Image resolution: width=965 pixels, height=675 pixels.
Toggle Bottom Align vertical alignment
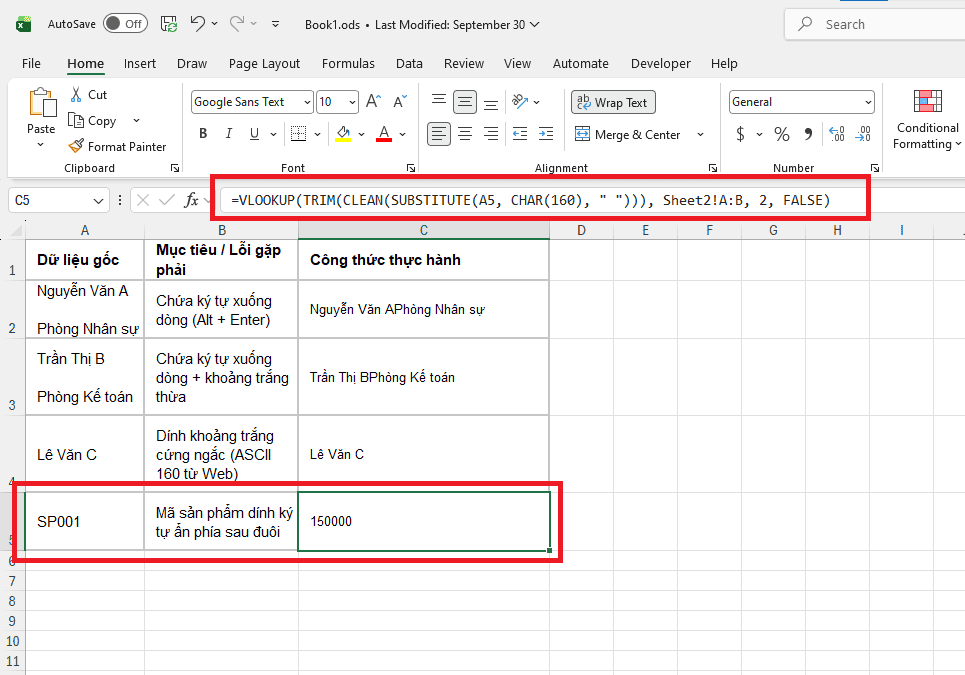[491, 103]
